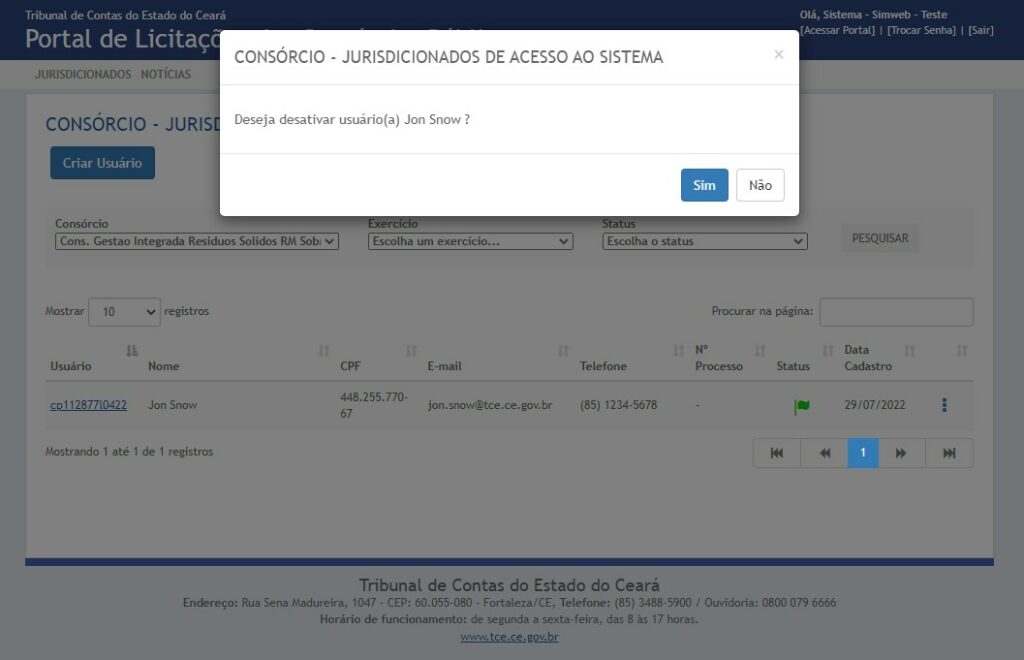Click the green flag status icon
This screenshot has height=660, width=1024.
[x=801, y=406]
